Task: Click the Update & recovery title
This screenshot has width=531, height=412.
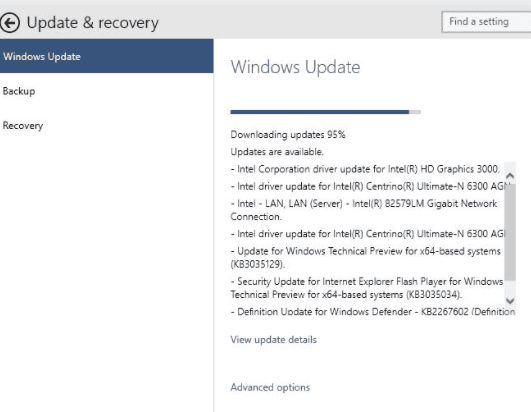Action: coord(92,23)
